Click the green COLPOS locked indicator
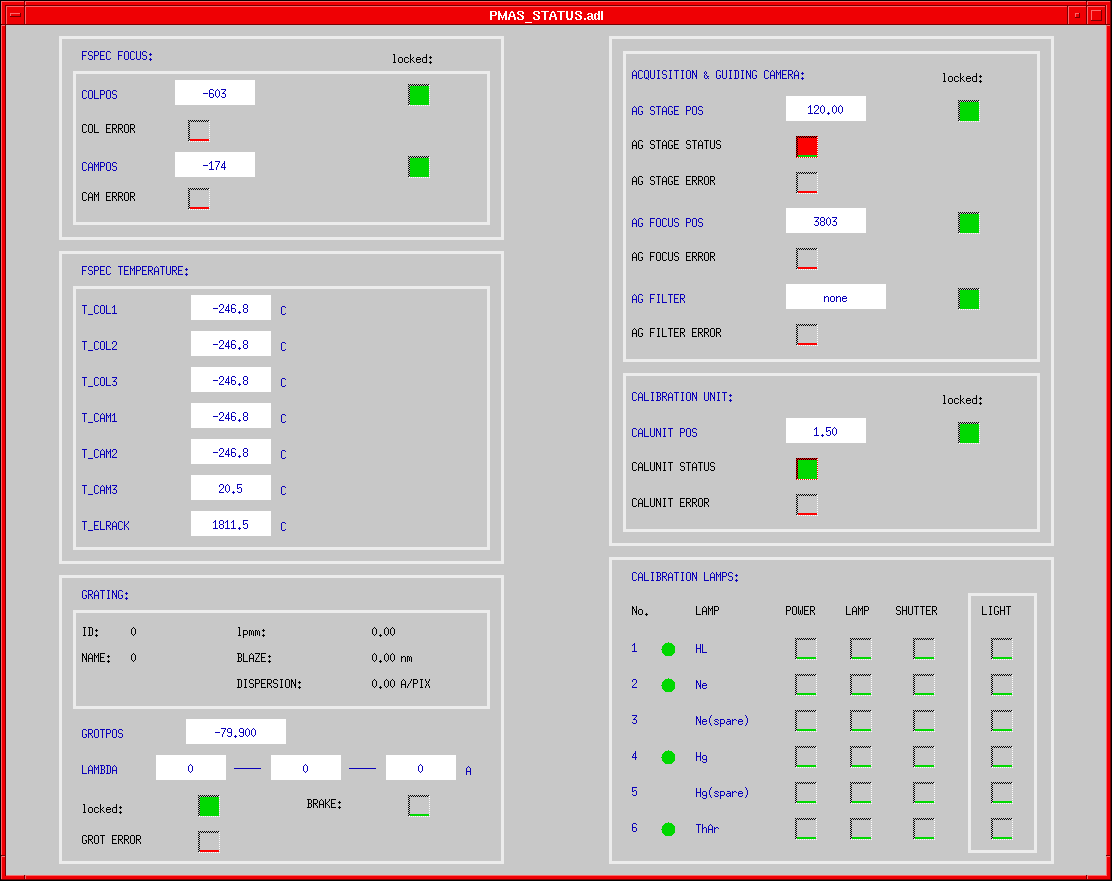Image resolution: width=1112 pixels, height=881 pixels. 418,95
